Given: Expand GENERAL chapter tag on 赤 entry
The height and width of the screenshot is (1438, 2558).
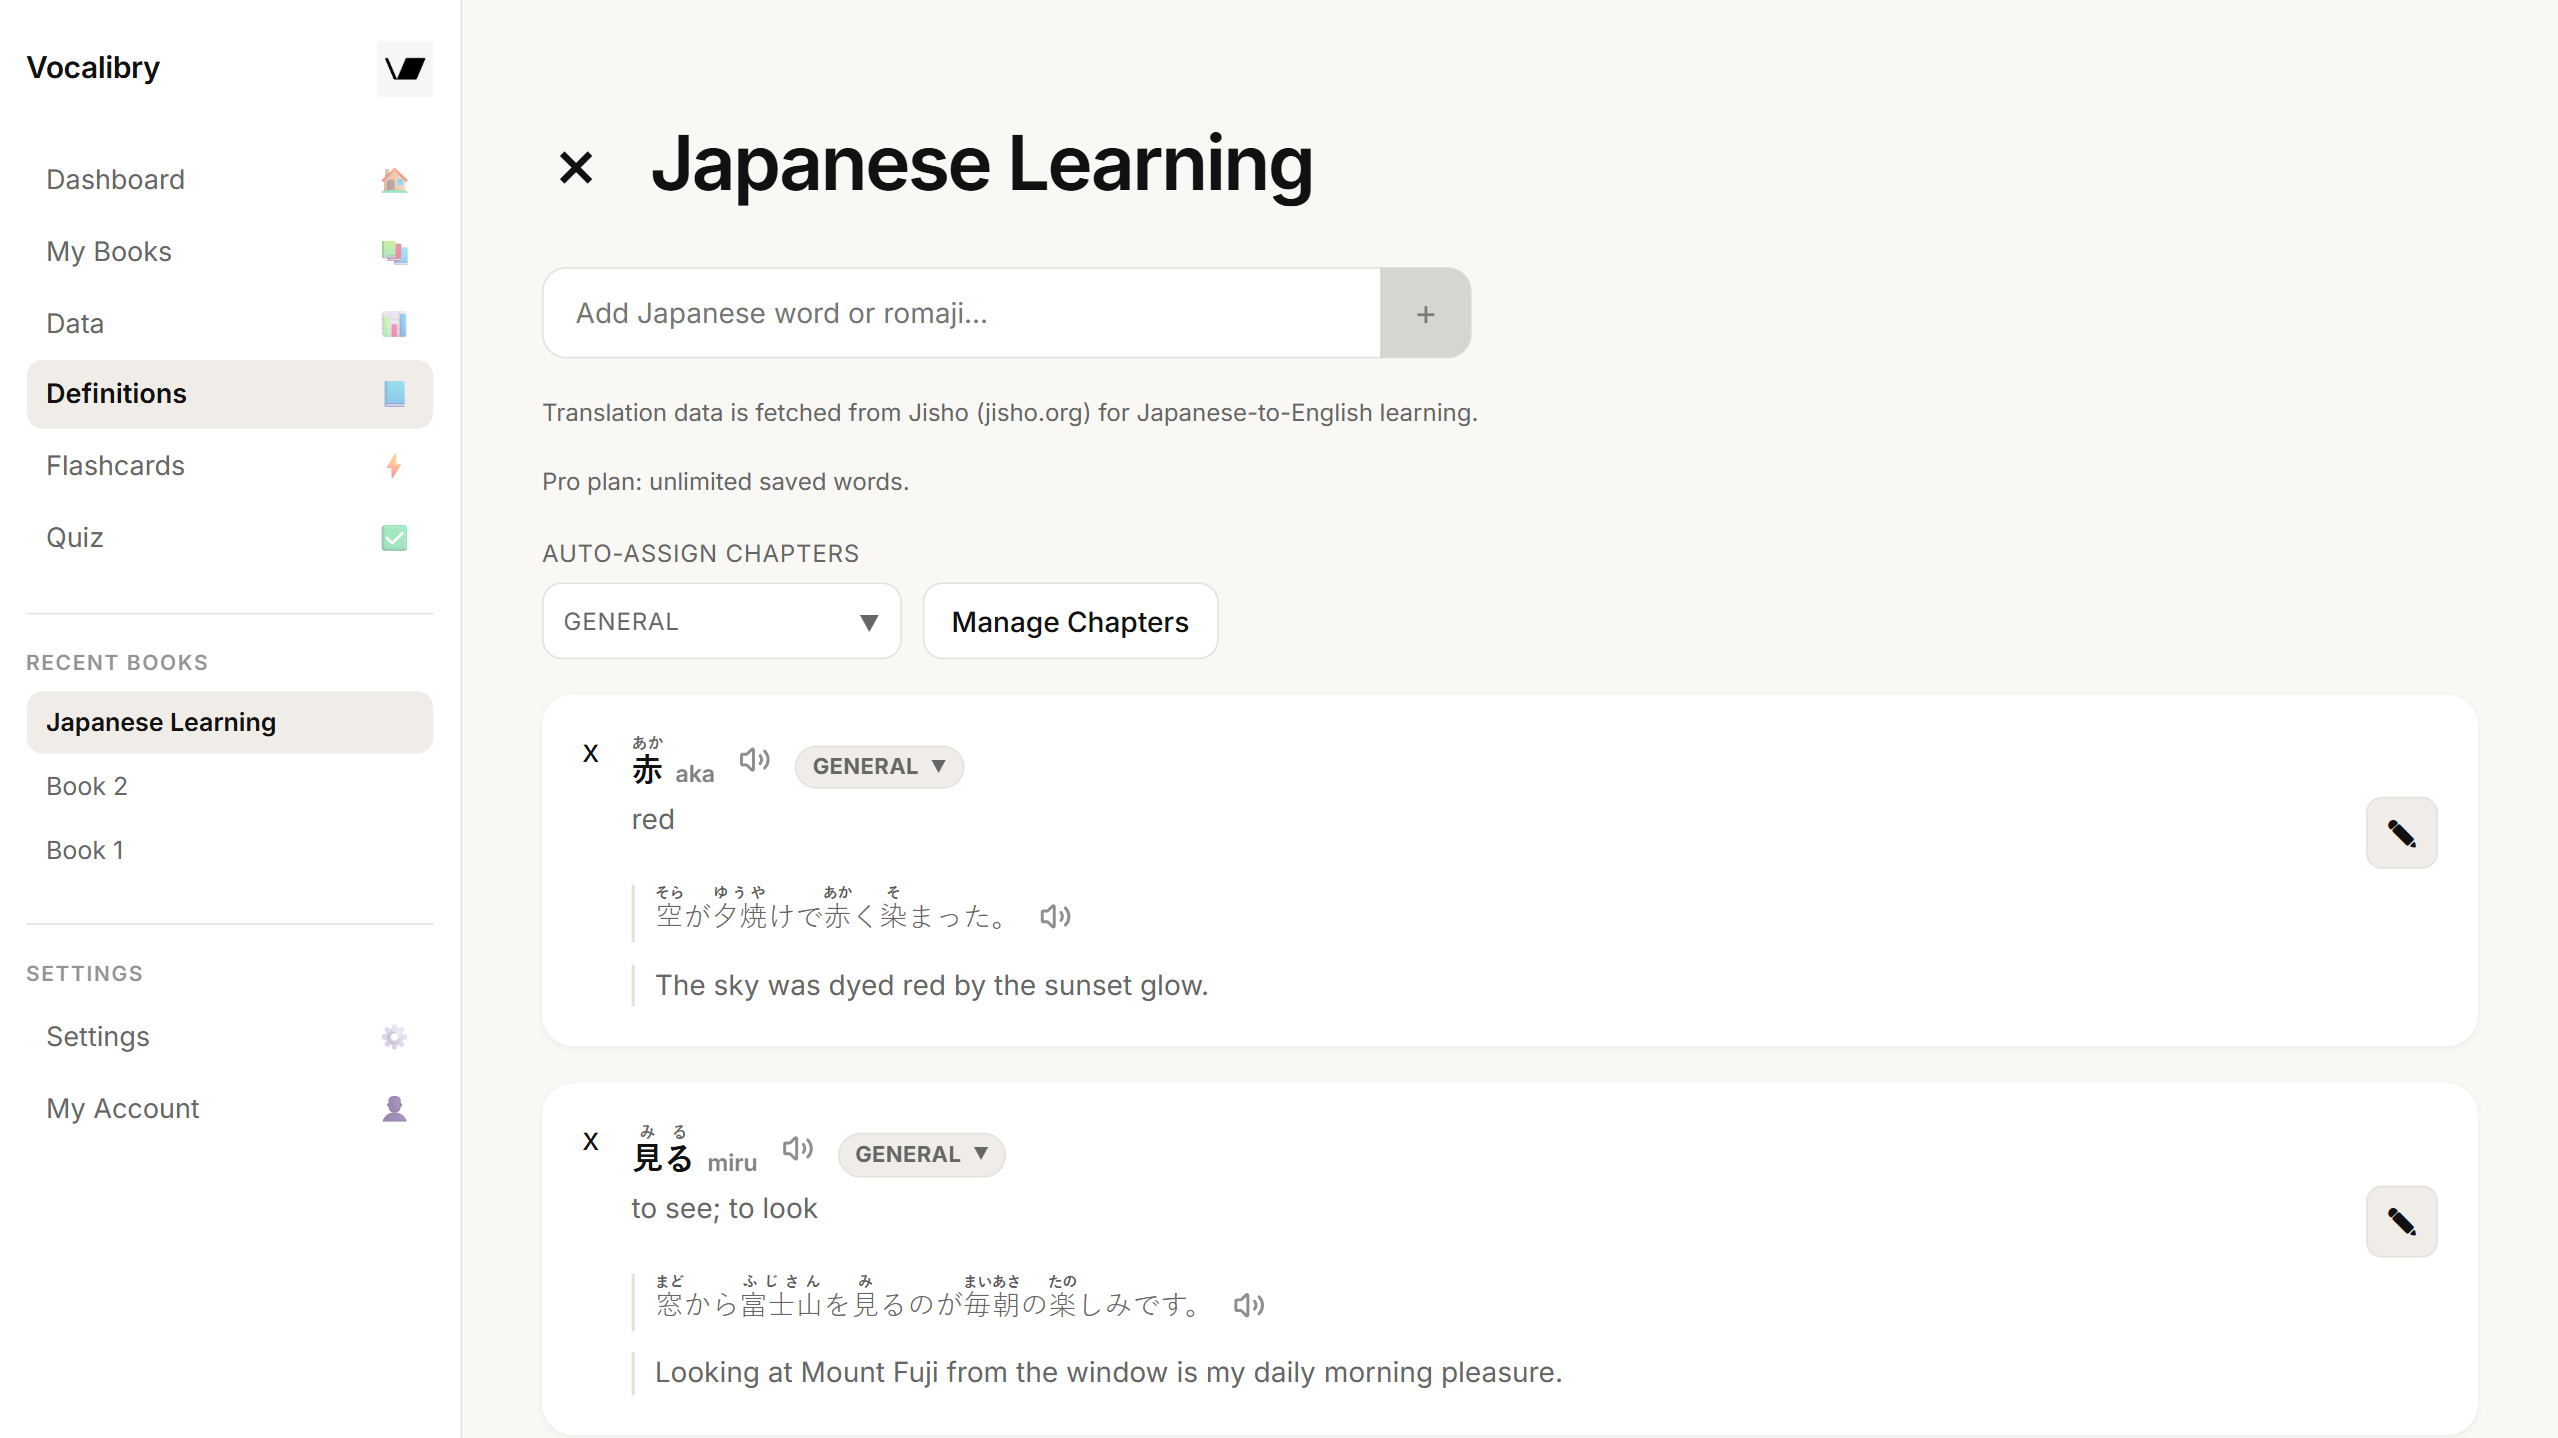Looking at the screenshot, I should [879, 766].
